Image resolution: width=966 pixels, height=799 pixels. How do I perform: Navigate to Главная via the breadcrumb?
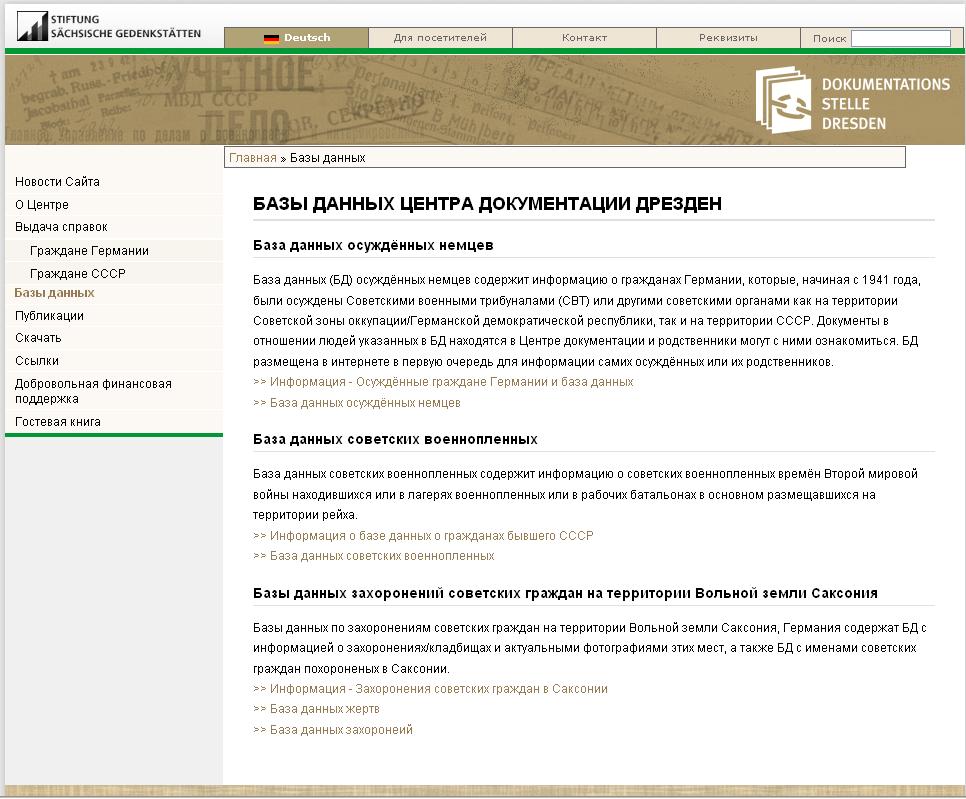point(252,157)
